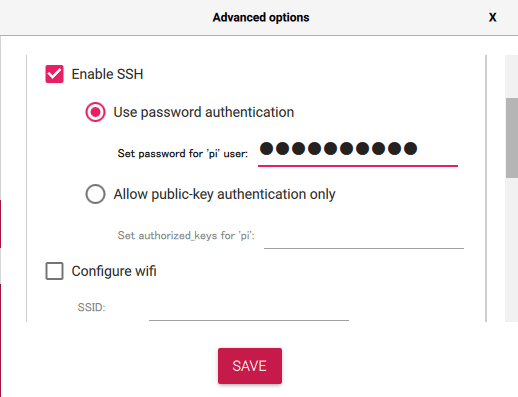Uncheck the Enable SSH checkbox
Screen dimensions: 518x397
[x=54, y=74]
